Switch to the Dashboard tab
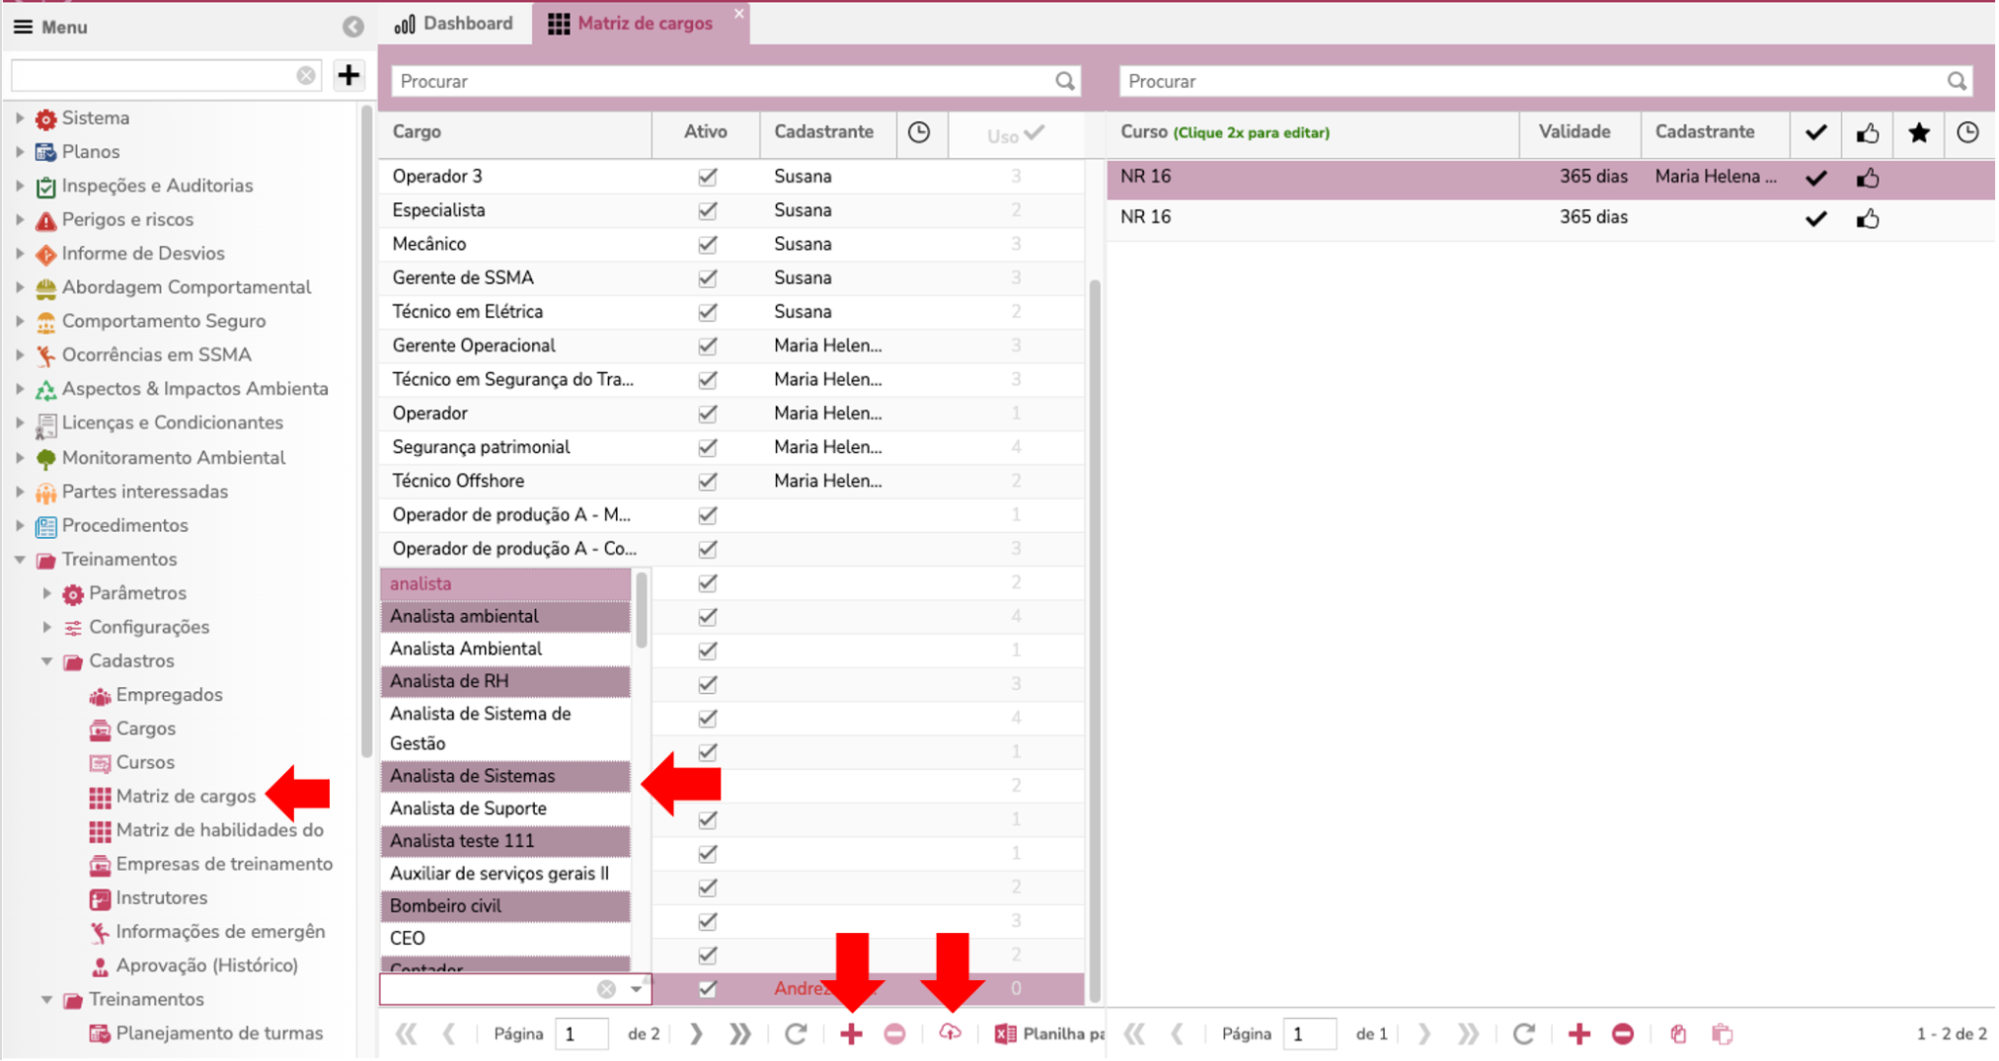1999x1061 pixels. (x=455, y=23)
